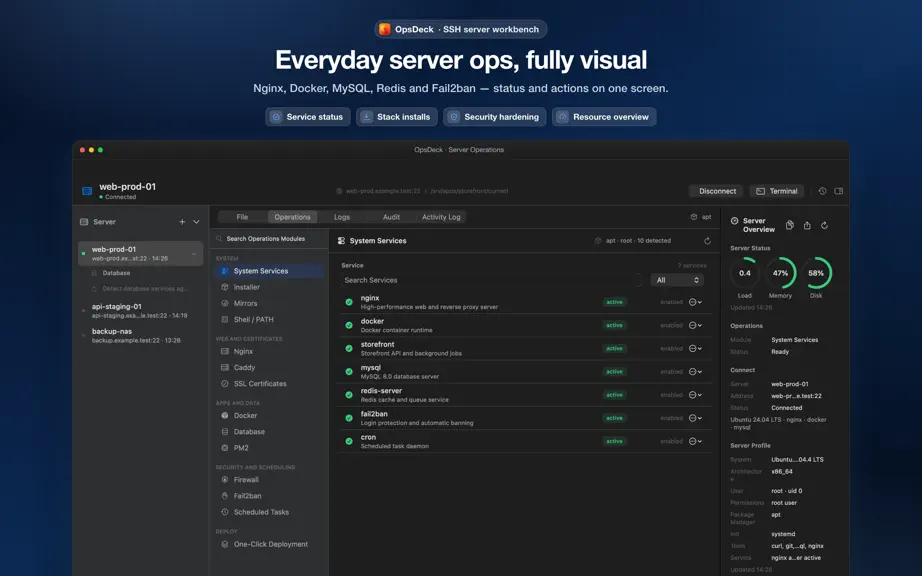The width and height of the screenshot is (922, 576).
Task: Open actions menu for nginx service
Action: tap(695, 302)
